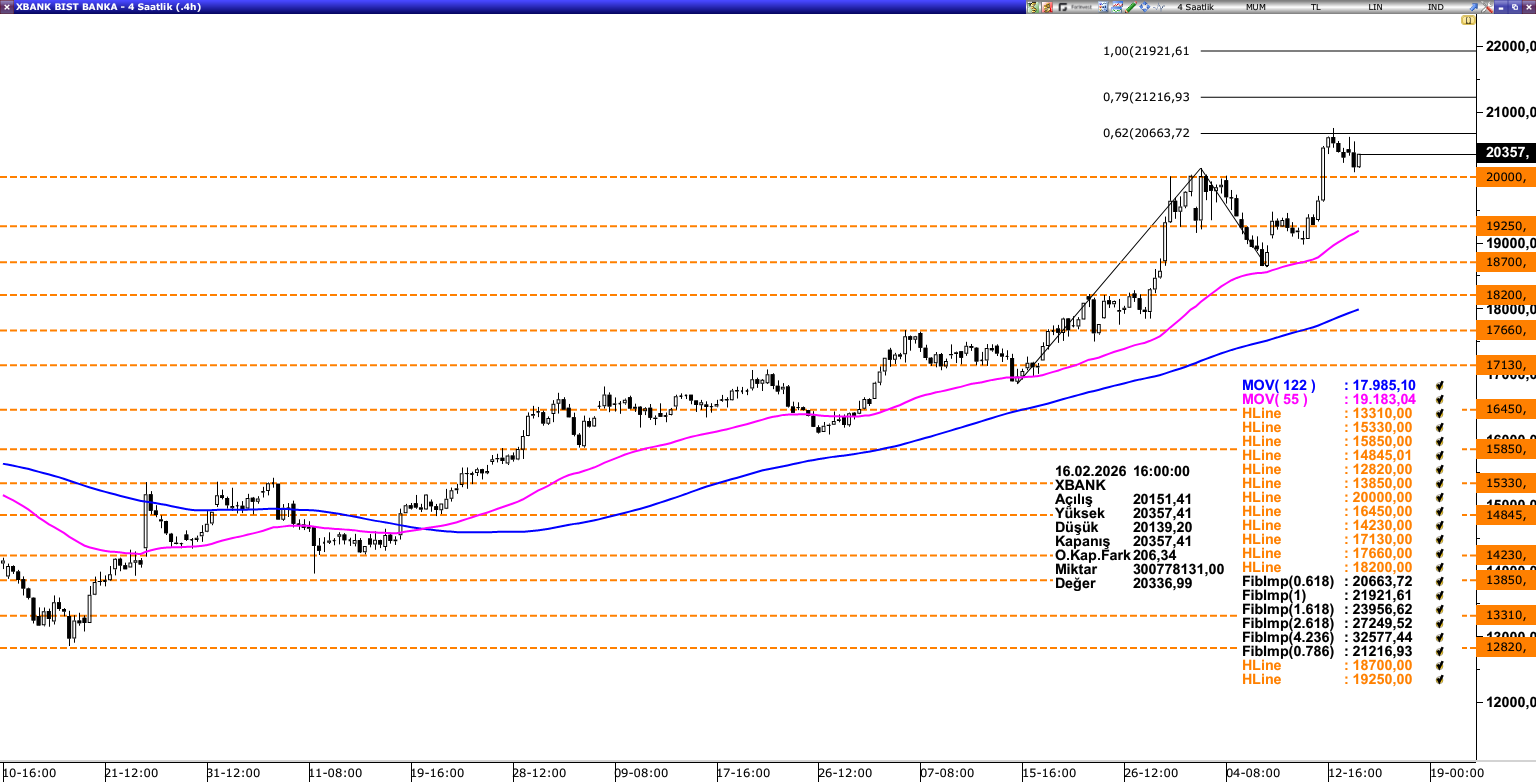
Task: Toggle the MOV(55) indicator checkmark
Action: coord(1440,399)
